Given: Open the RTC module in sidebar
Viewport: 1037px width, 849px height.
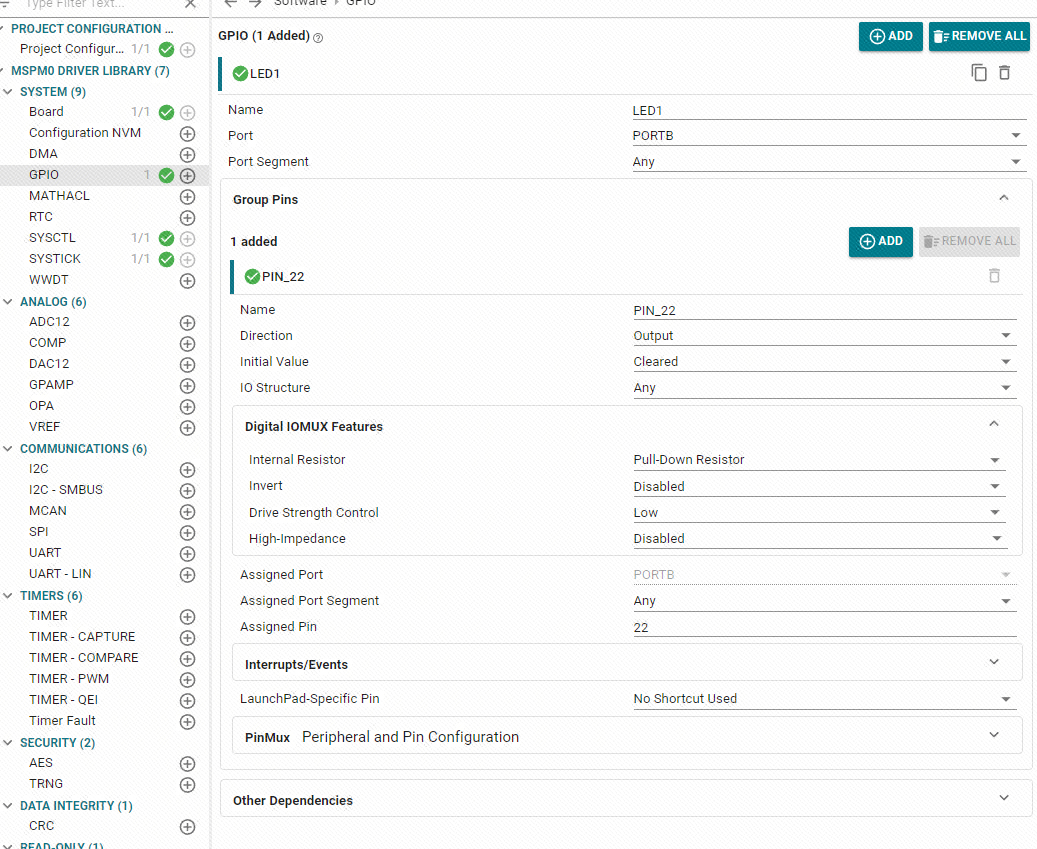Looking at the screenshot, I should (x=41, y=217).
